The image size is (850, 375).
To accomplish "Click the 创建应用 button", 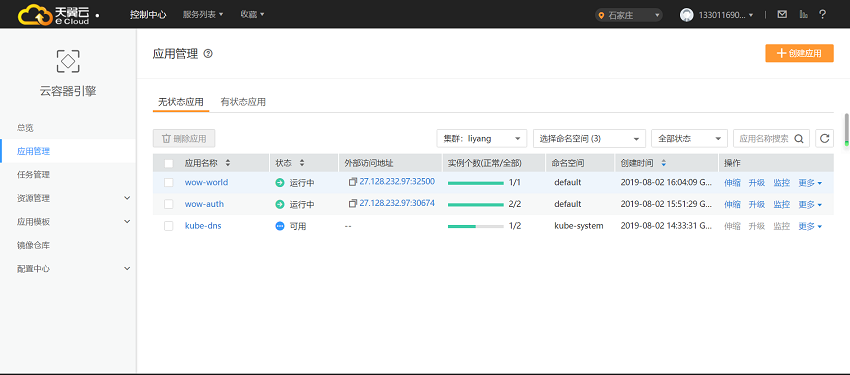I will coord(799,53).
